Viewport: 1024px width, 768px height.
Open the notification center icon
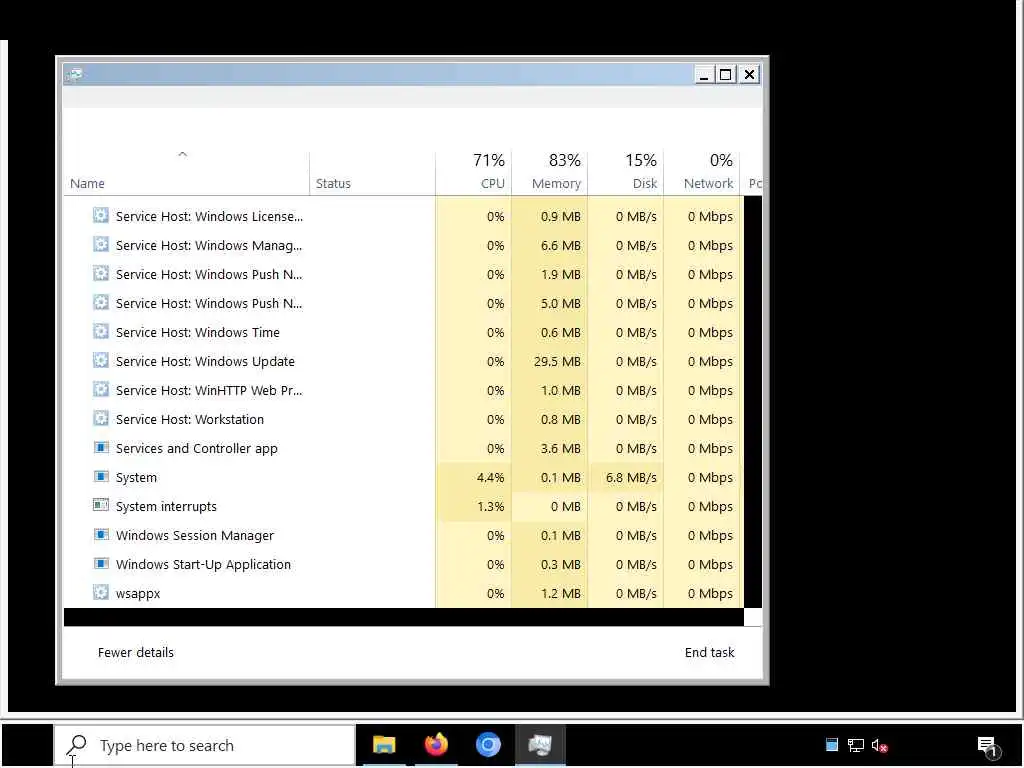point(988,746)
